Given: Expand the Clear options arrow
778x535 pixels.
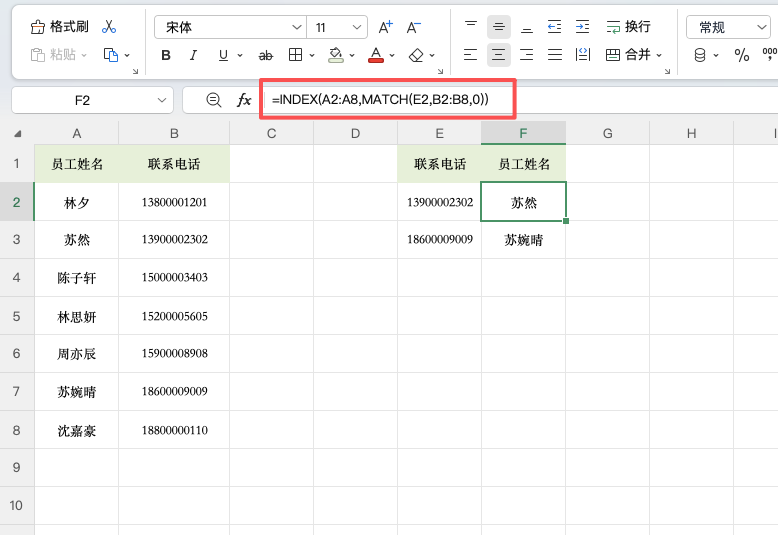Looking at the screenshot, I should tap(432, 55).
